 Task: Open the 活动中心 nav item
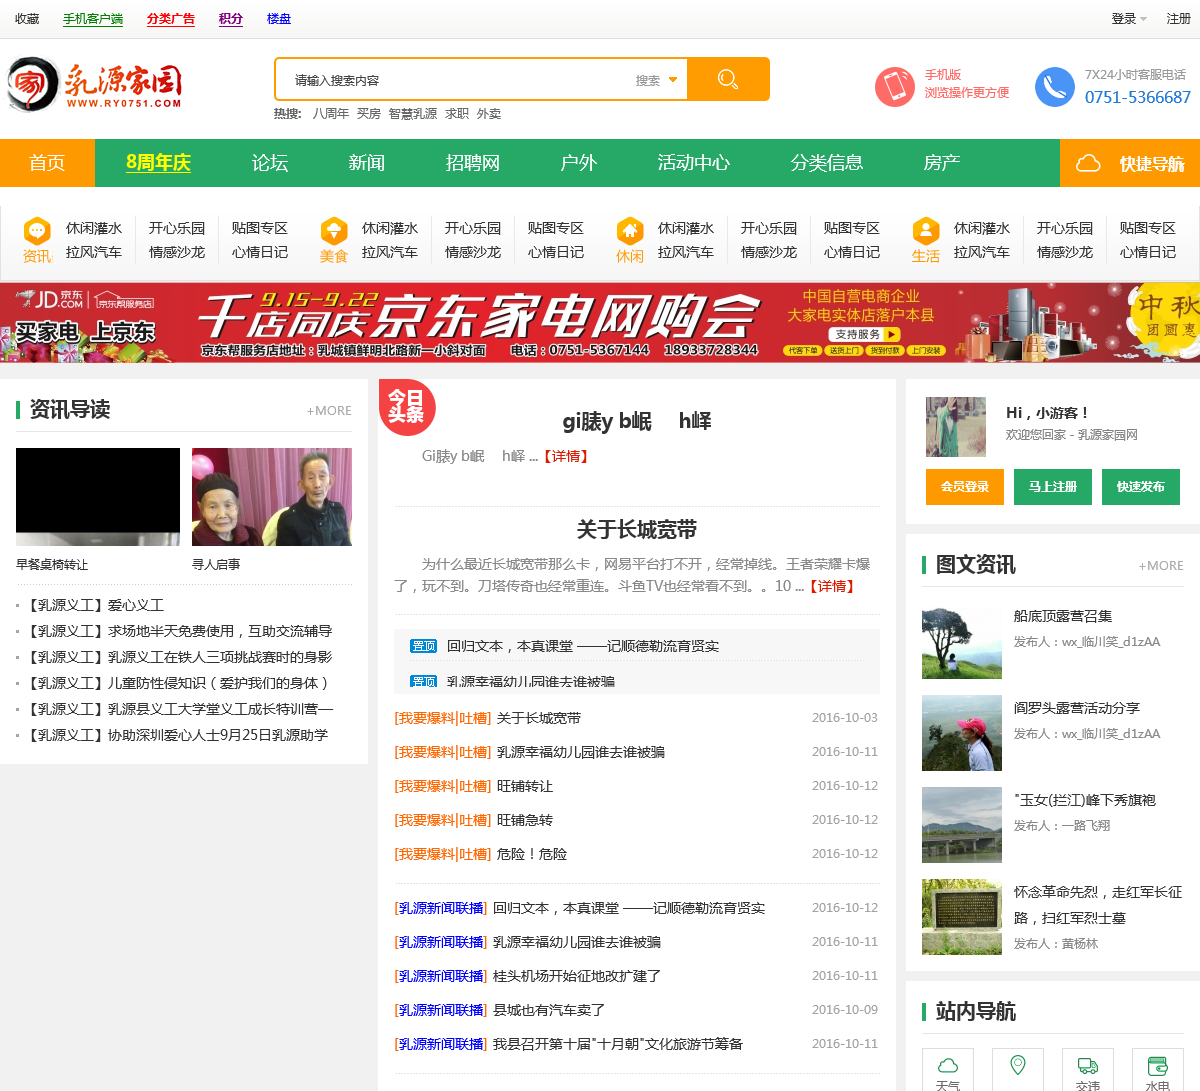coord(694,163)
